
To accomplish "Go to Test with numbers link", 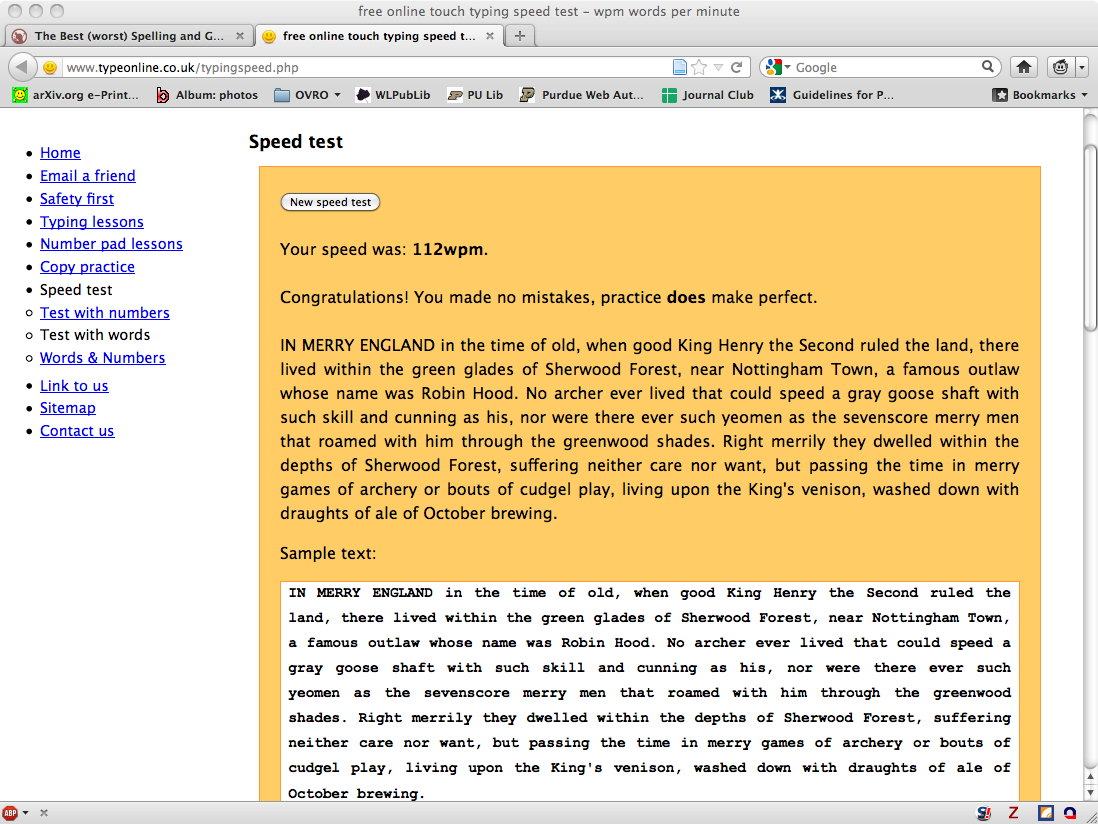I will pos(105,313).
